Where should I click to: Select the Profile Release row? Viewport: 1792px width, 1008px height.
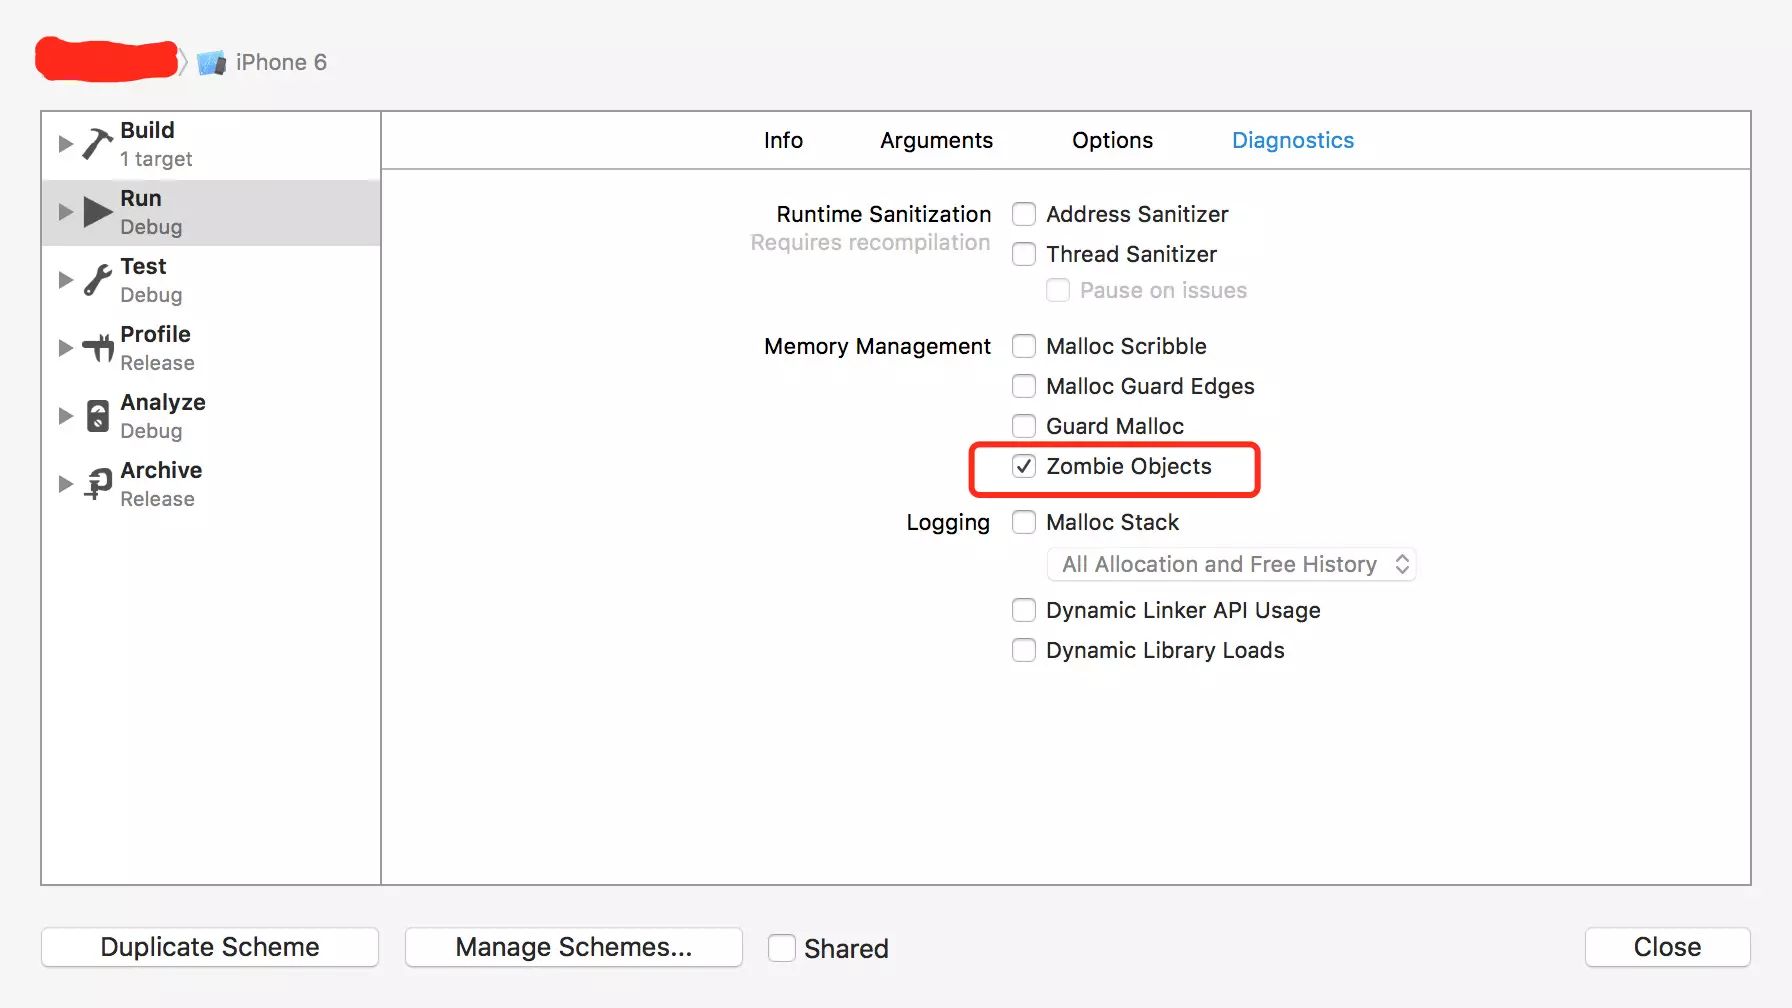coord(211,348)
